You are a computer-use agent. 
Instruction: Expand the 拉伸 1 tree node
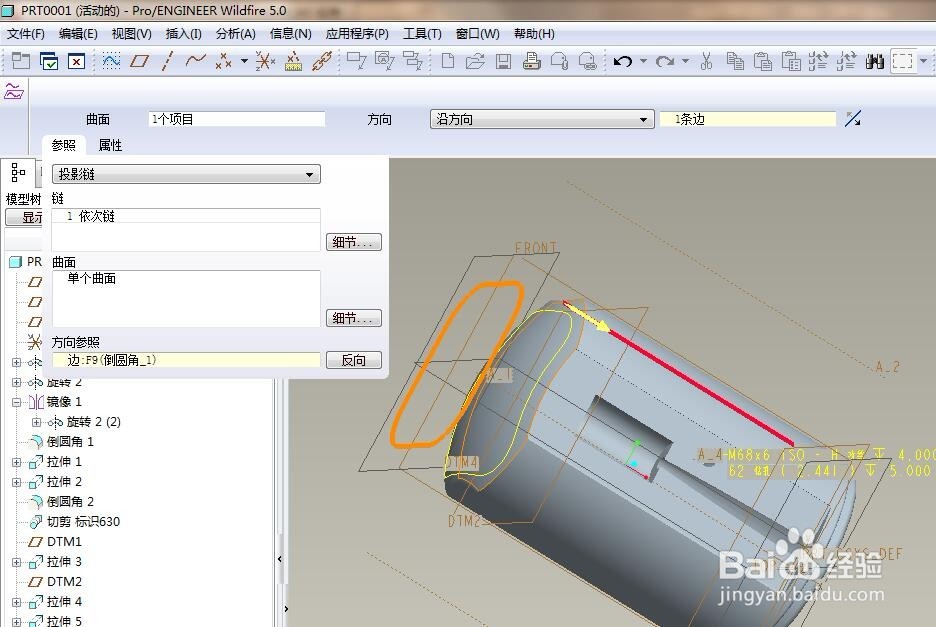(17, 462)
